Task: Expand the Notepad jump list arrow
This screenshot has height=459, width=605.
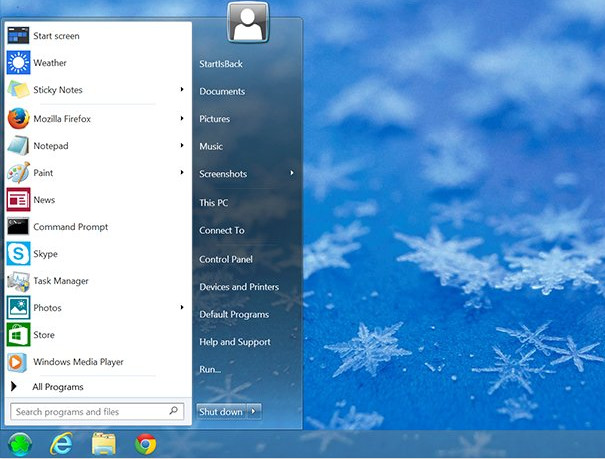Action: [x=182, y=145]
